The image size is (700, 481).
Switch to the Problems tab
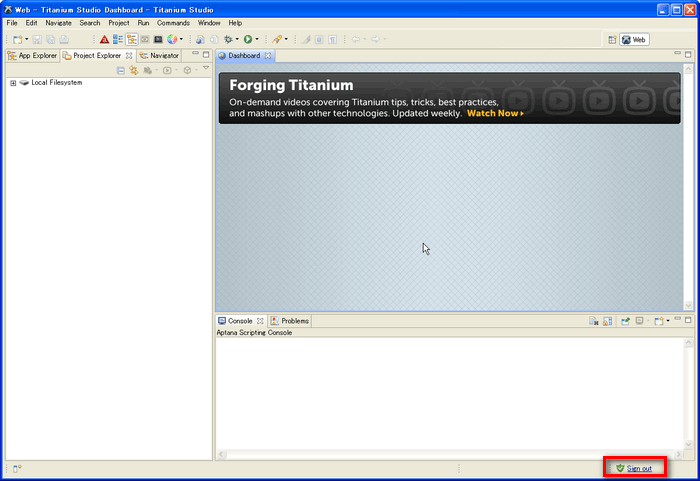point(290,321)
